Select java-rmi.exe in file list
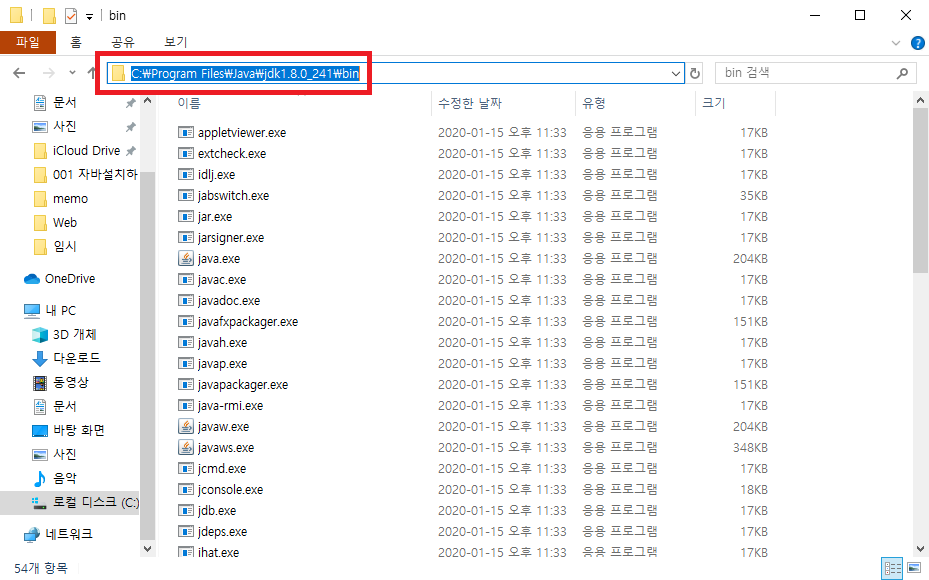The height and width of the screenshot is (580, 929). [x=230, y=406]
